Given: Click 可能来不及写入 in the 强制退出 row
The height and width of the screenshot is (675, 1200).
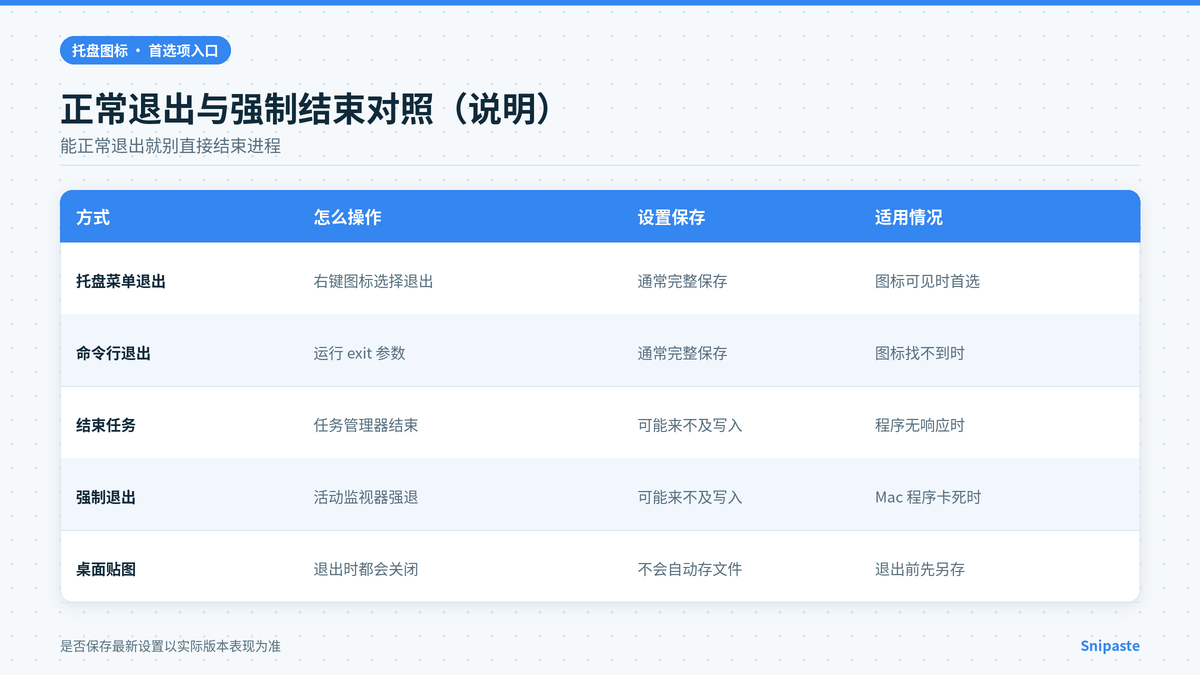Looking at the screenshot, I should point(690,497).
